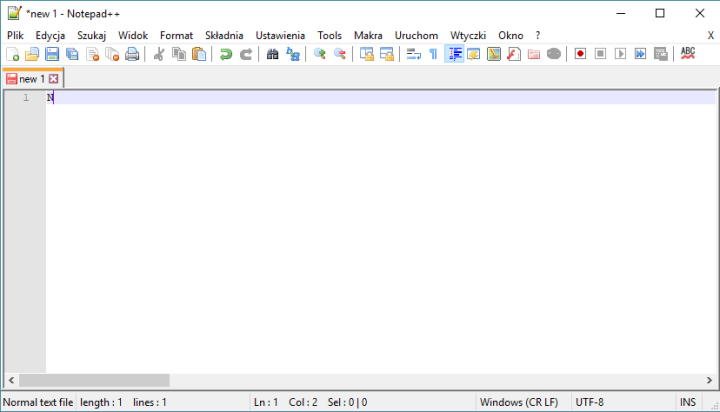Stop macro recording square icon
The width and height of the screenshot is (720, 412).
pos(600,54)
